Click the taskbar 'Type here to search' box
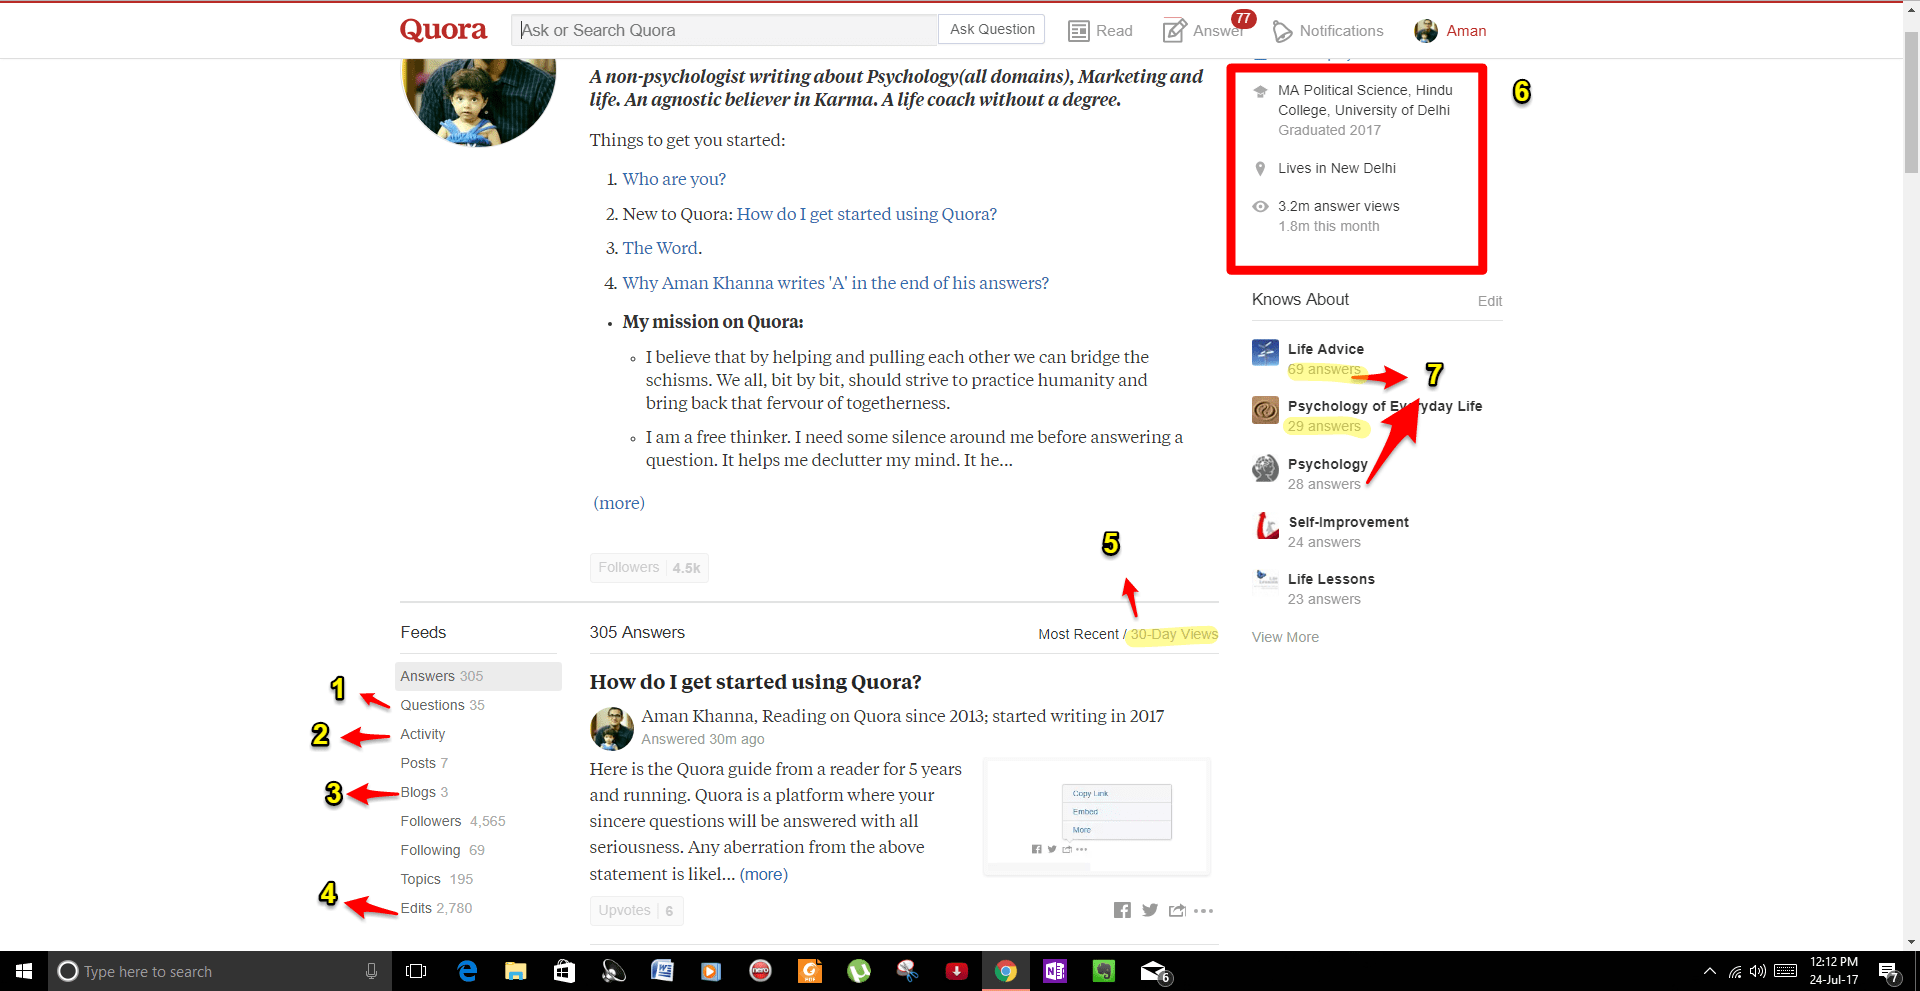1920x991 pixels. tap(220, 971)
